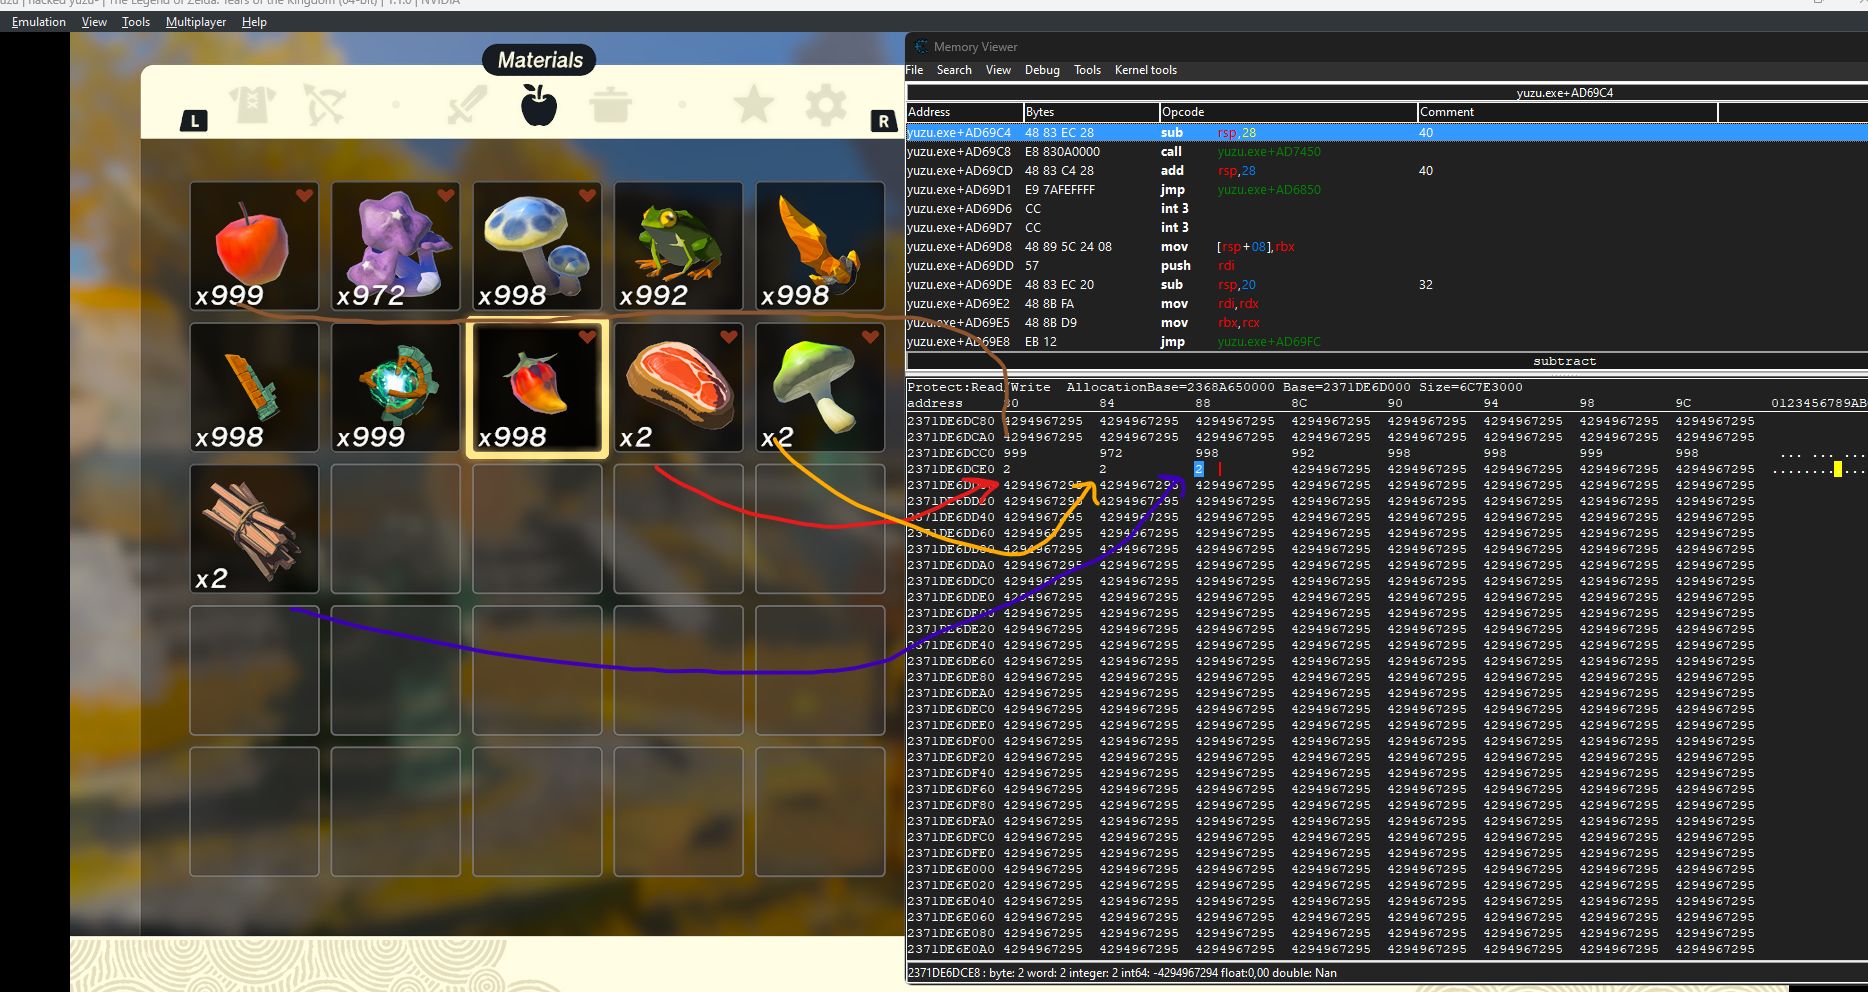Click the Comment column header
Screen dimensions: 1868x992
coord(1567,112)
